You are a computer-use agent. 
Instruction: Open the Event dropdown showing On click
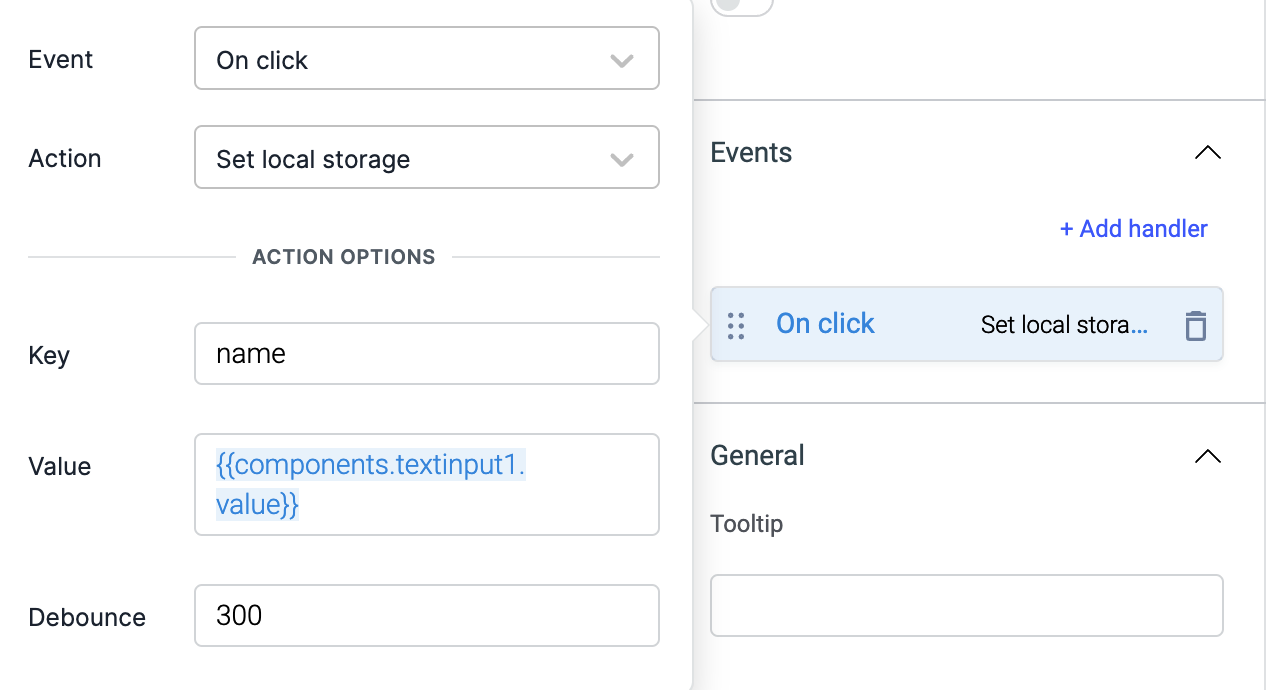(410, 59)
